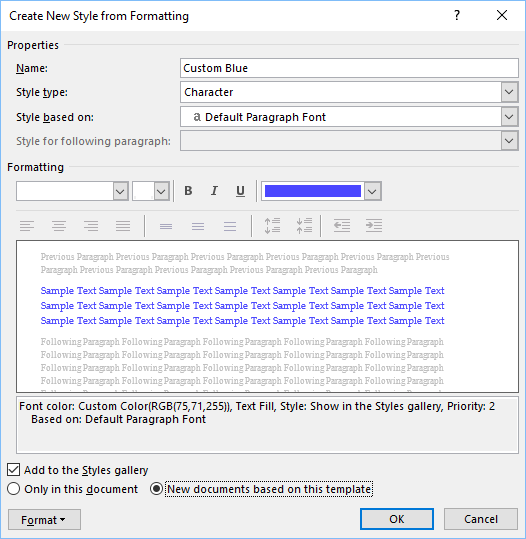Click the Based on: Default Paragraph Font line
The height and width of the screenshot is (539, 526).
118,419
